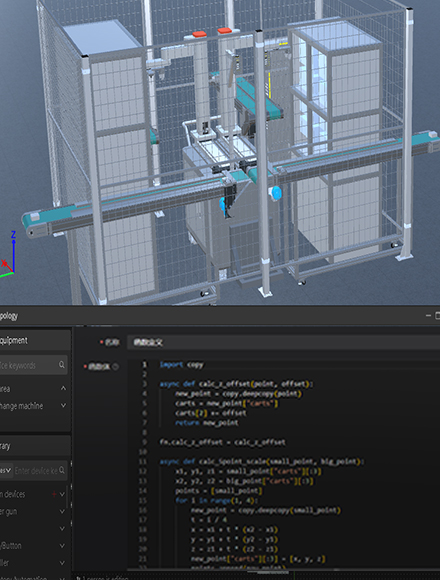
Task: Click line 18 'x = x1 + t * (x2 - x1)'
Action: (x=234, y=529)
